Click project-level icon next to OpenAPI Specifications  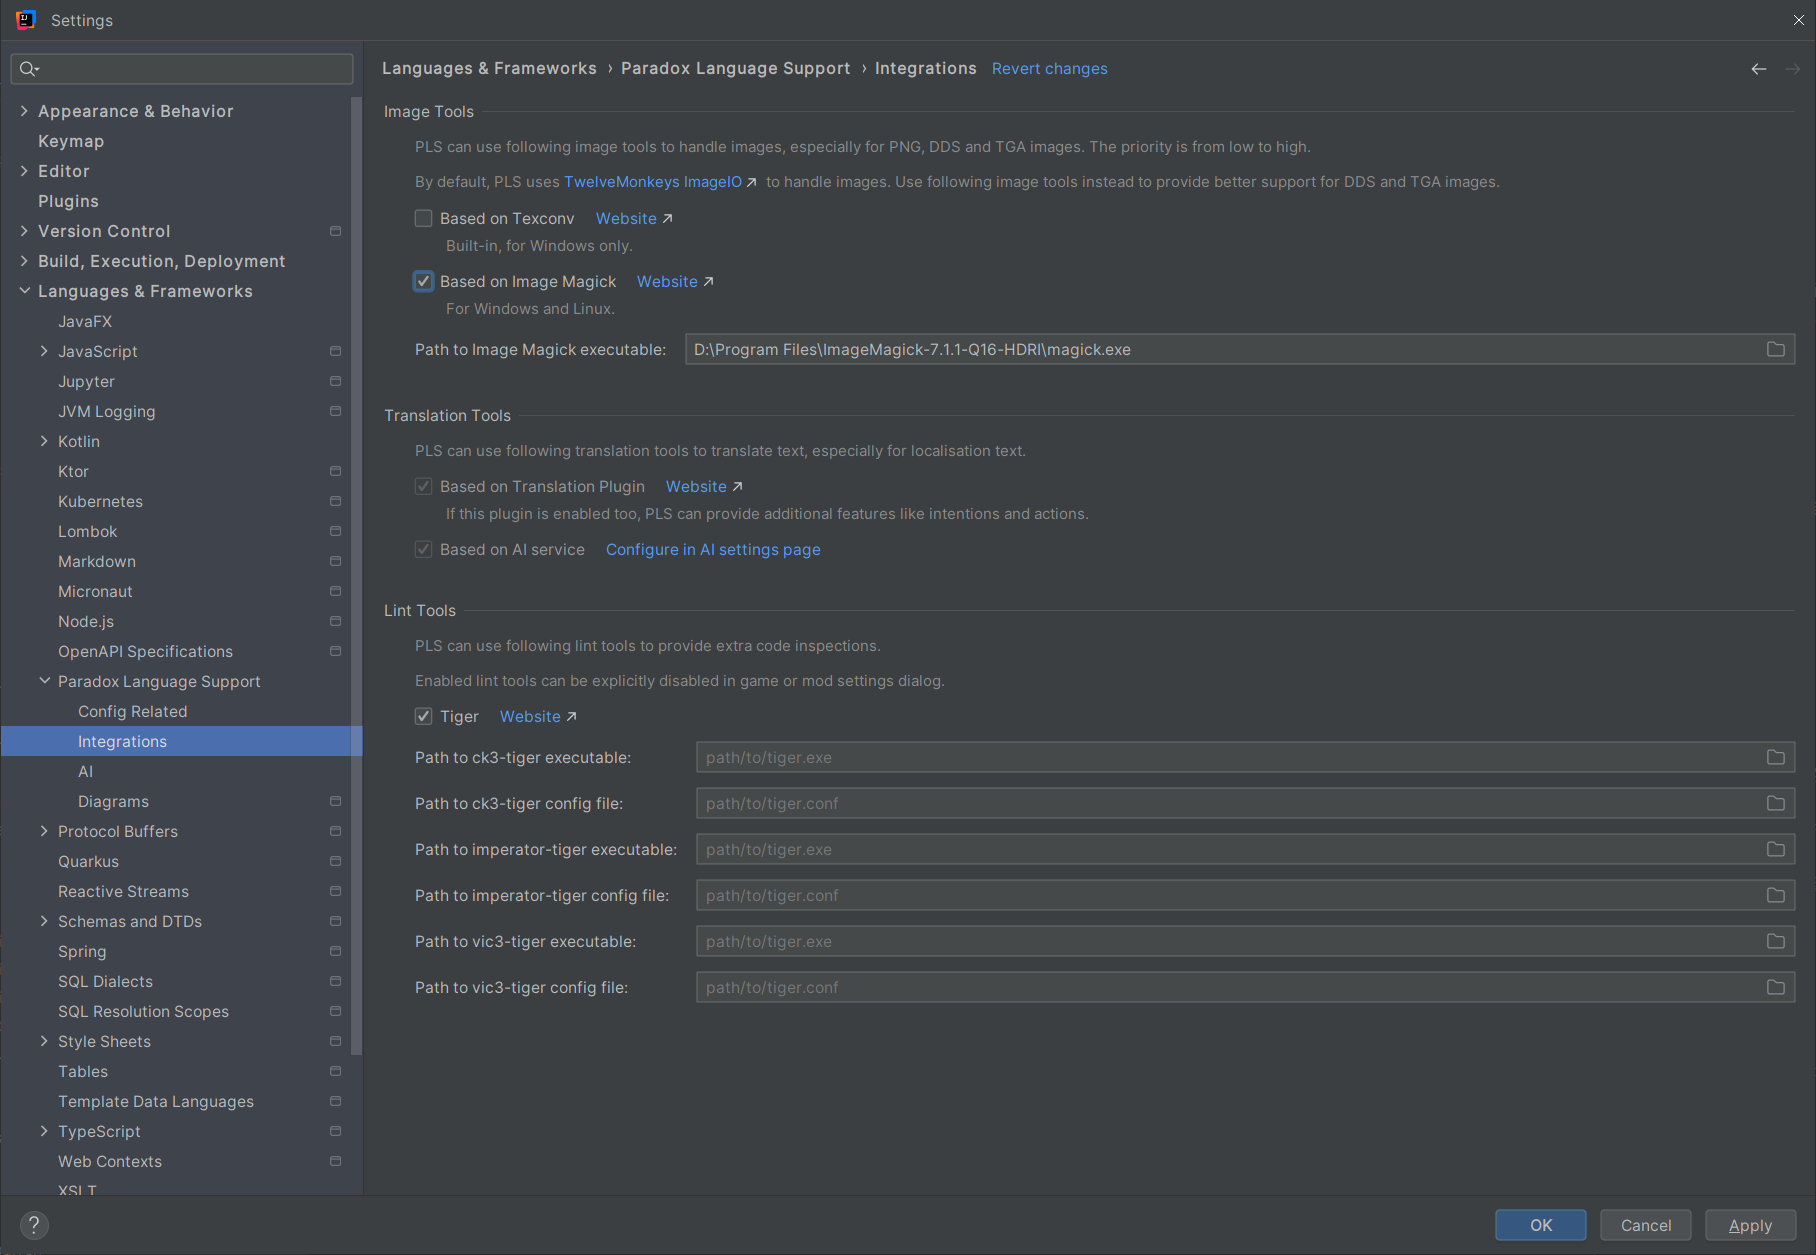pyautogui.click(x=335, y=651)
